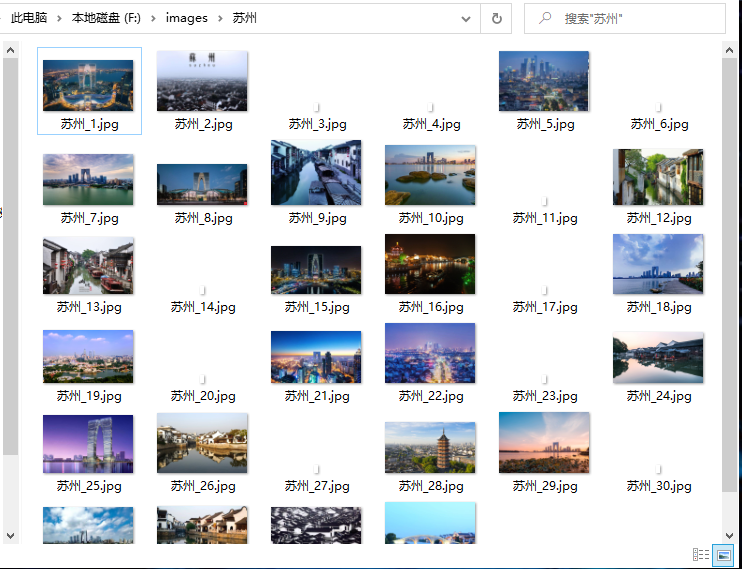
Task: Select the 苏州_10.jpg thumbnail
Action: click(x=430, y=175)
